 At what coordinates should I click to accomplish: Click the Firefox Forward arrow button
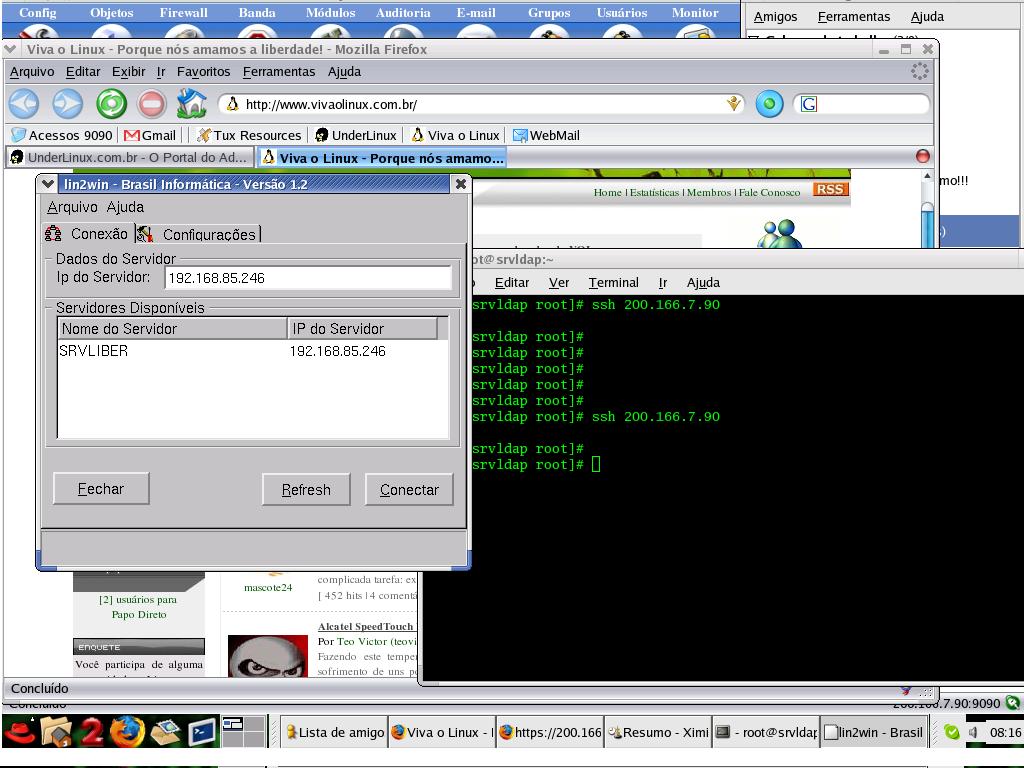[x=67, y=104]
